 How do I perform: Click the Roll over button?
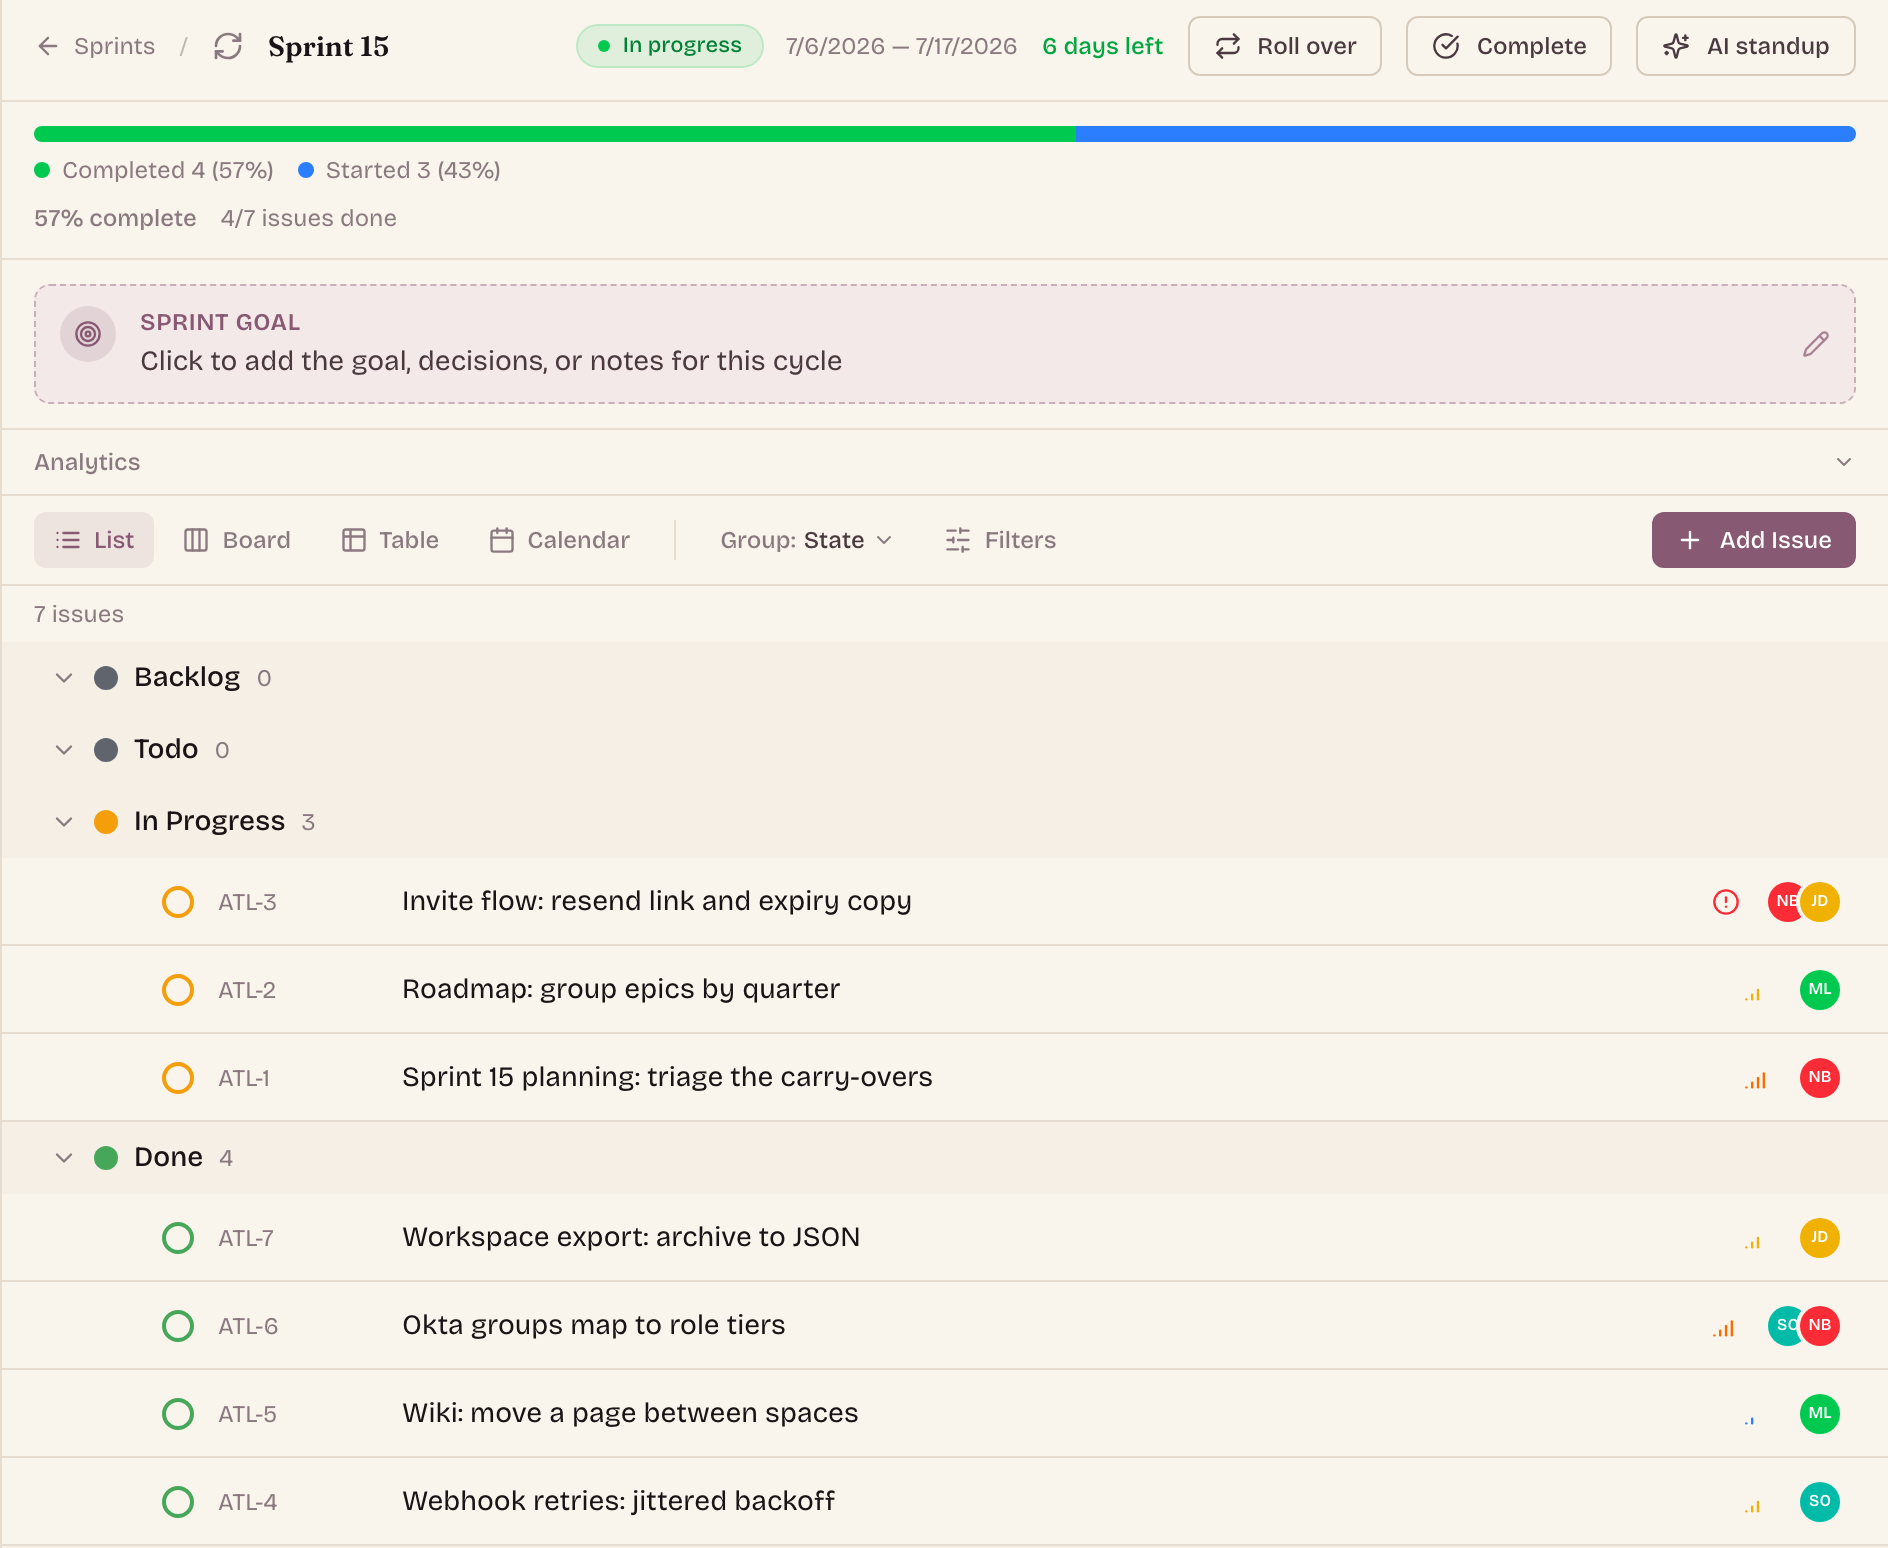coord(1285,46)
